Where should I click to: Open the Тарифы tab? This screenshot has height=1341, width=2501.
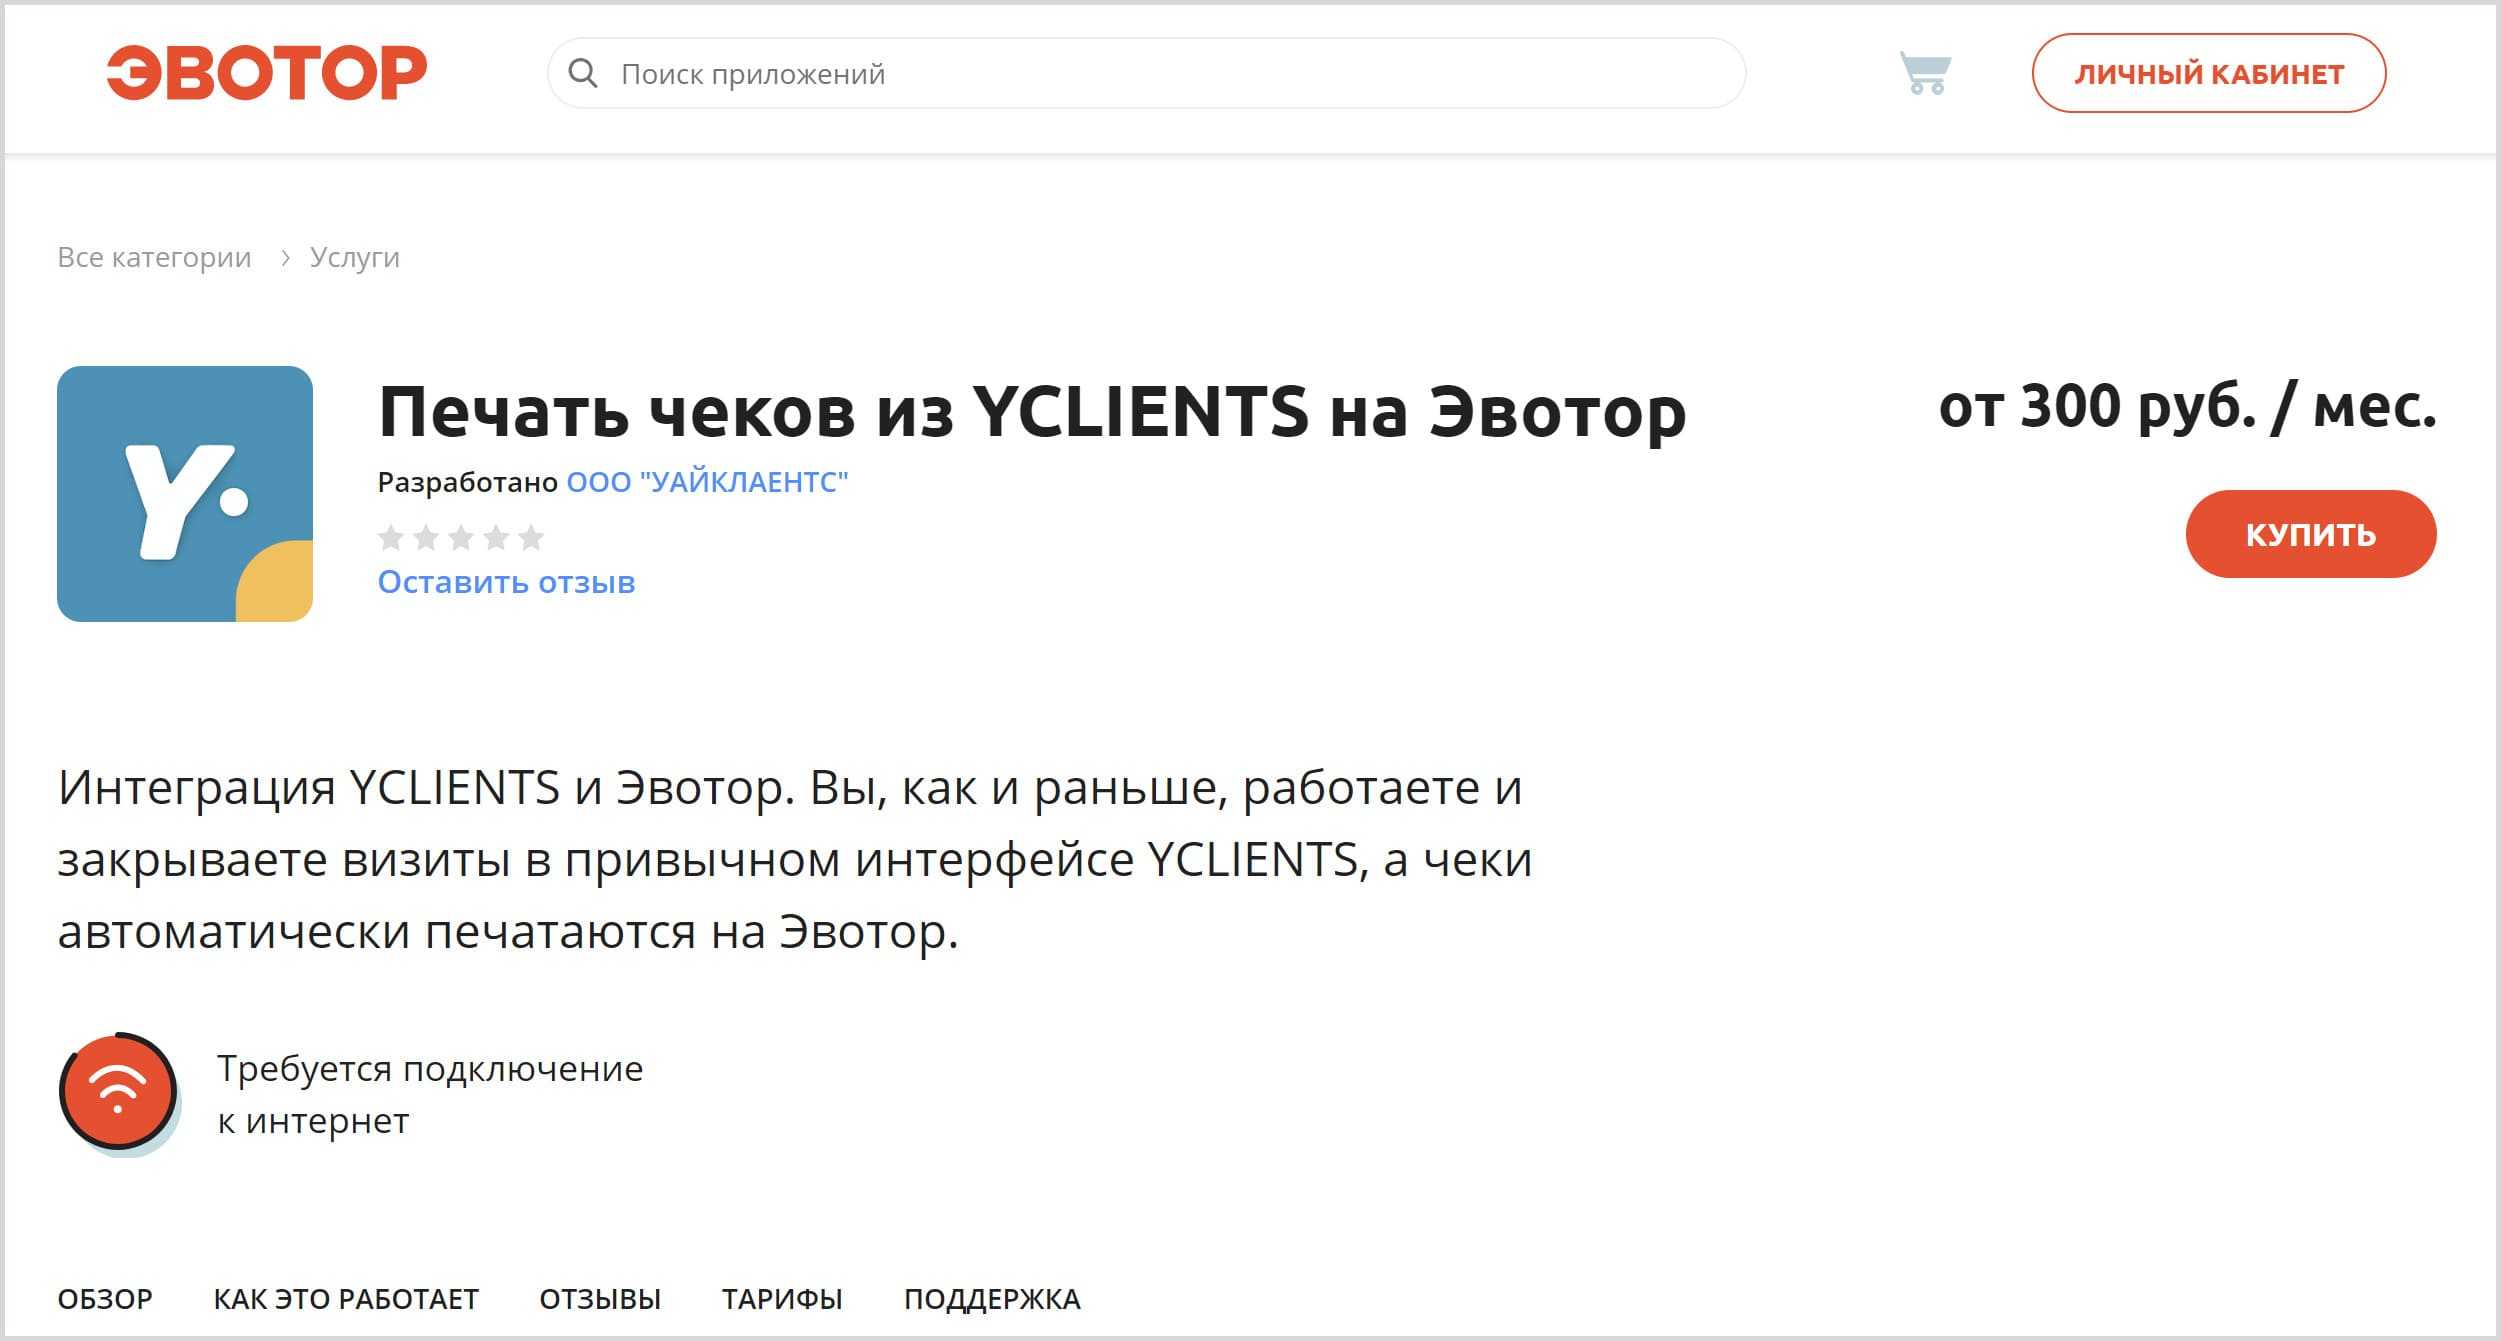click(x=782, y=1299)
